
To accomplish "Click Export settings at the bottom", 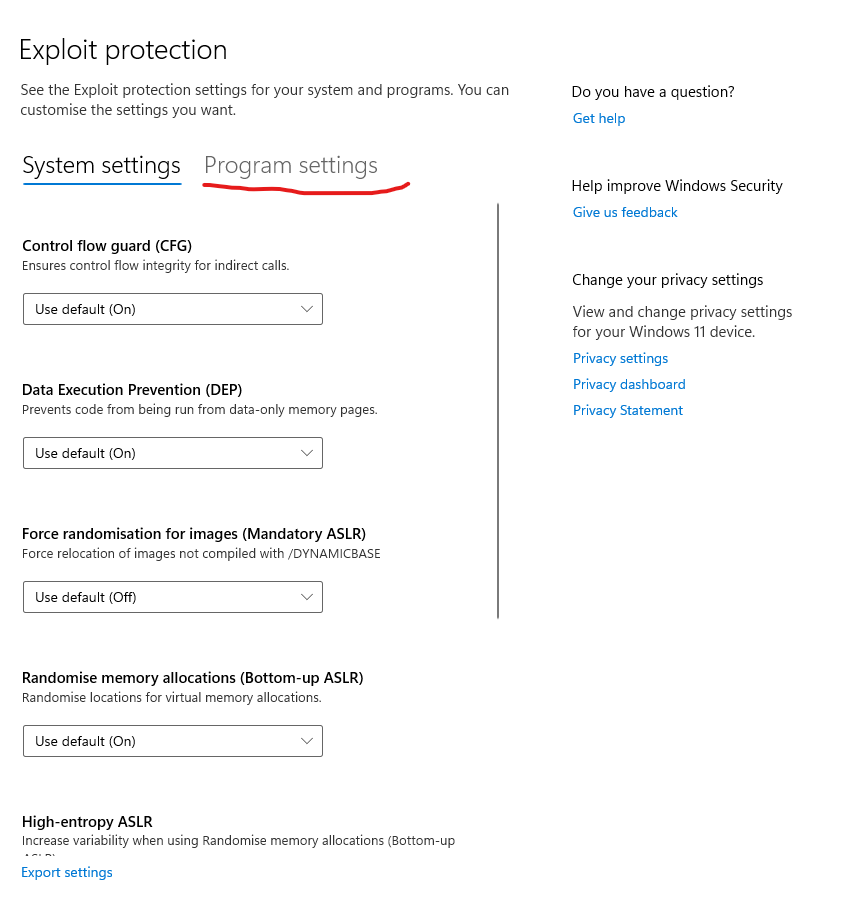I will tap(67, 872).
